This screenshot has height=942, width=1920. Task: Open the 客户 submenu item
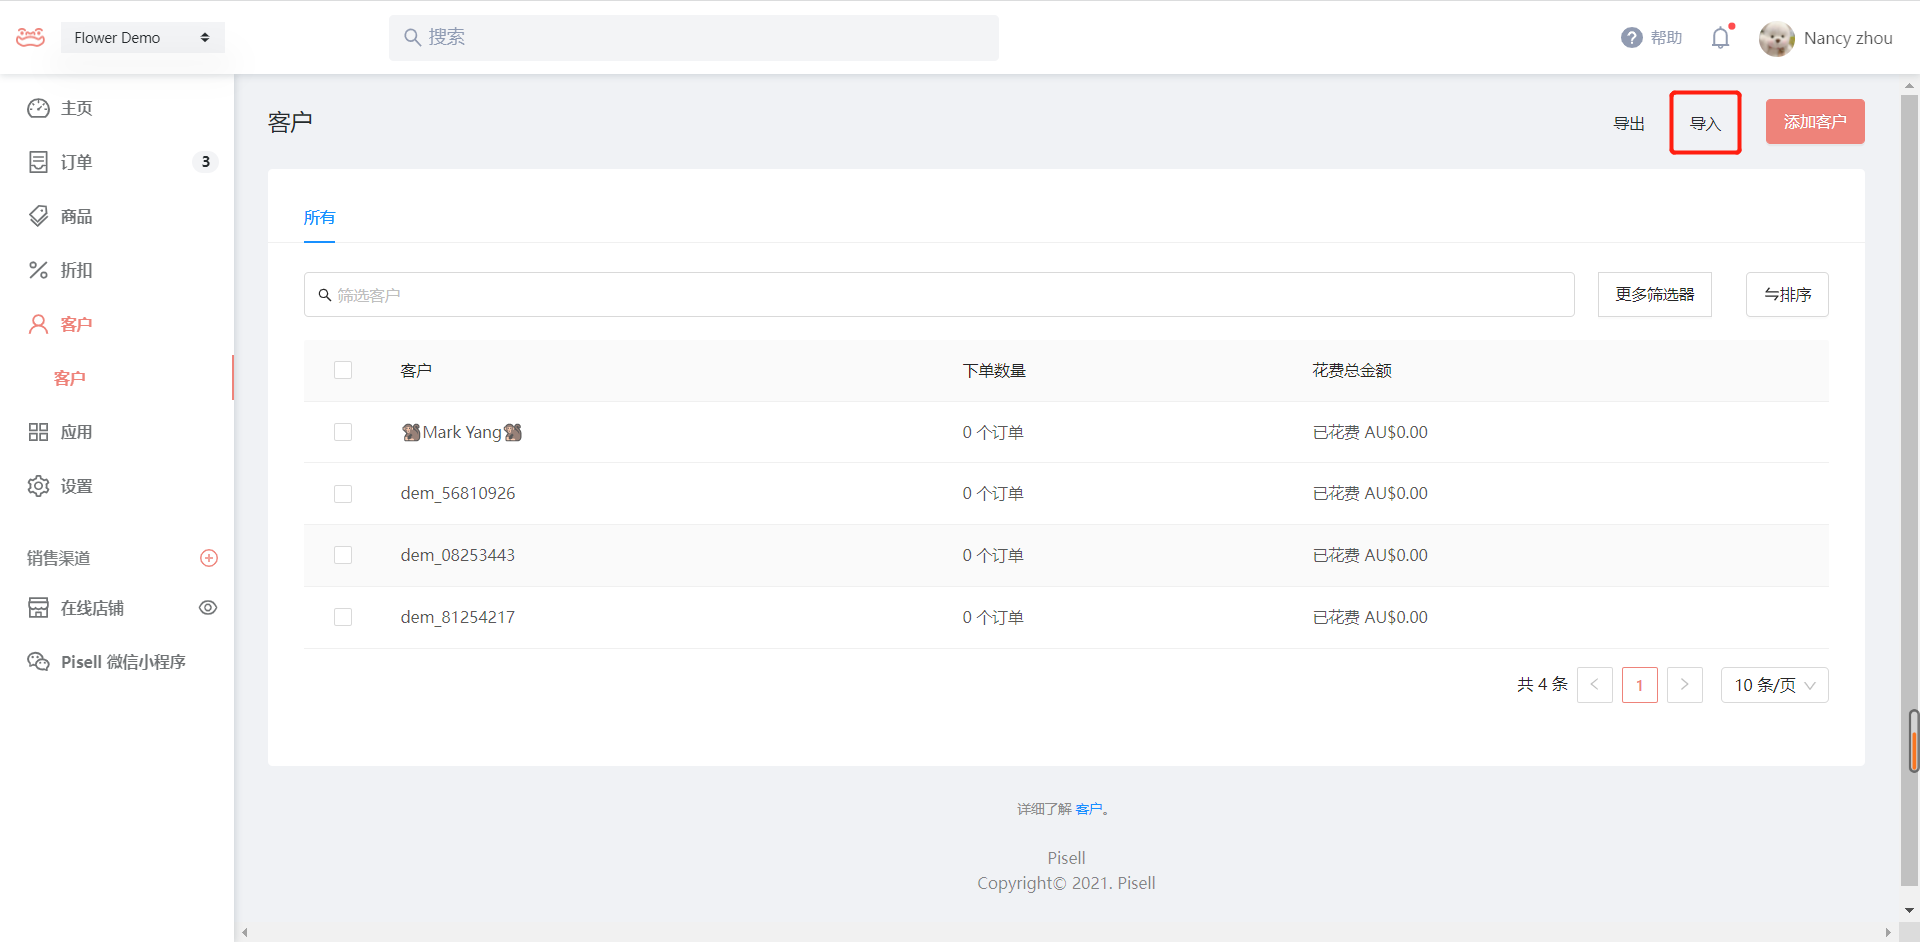pos(117,378)
